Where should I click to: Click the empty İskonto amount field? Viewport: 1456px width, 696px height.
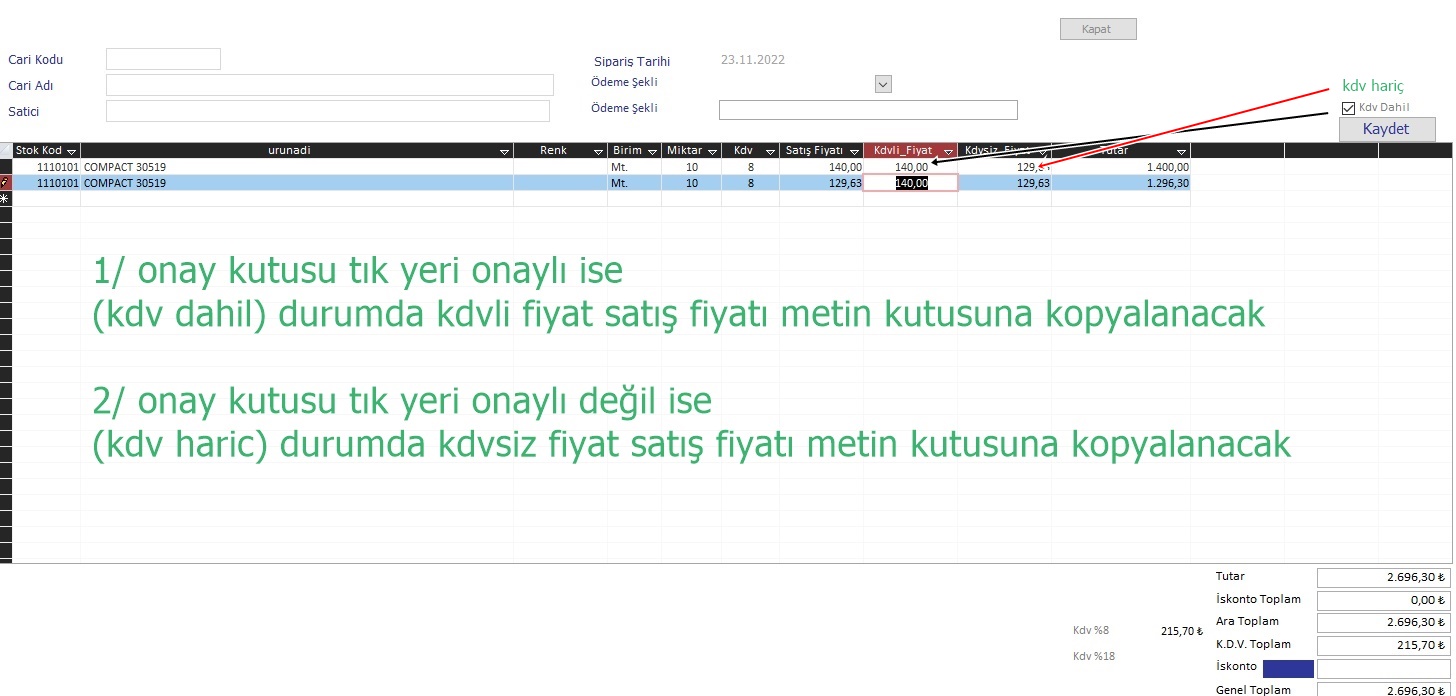tap(1382, 668)
